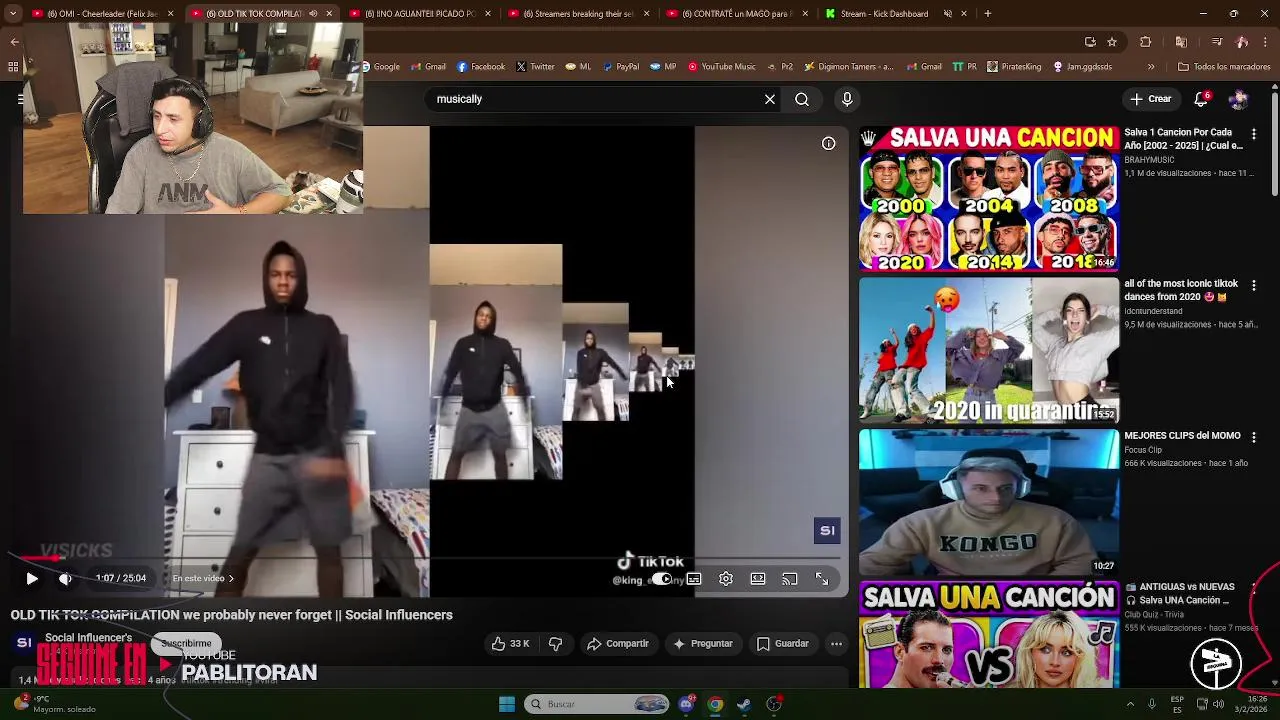1280x720 pixels.
Task: Open the YouTube notifications bell
Action: point(1202,99)
